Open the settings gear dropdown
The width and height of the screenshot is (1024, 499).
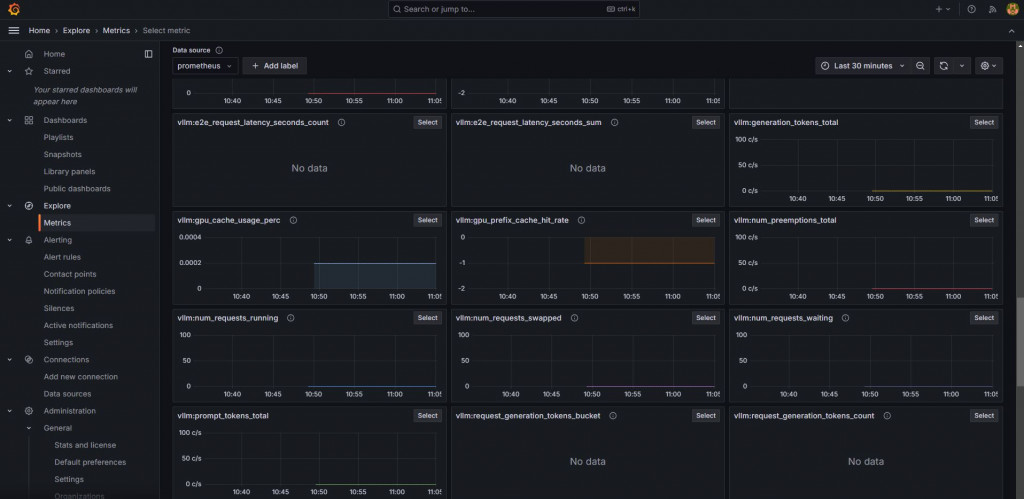(x=989, y=66)
